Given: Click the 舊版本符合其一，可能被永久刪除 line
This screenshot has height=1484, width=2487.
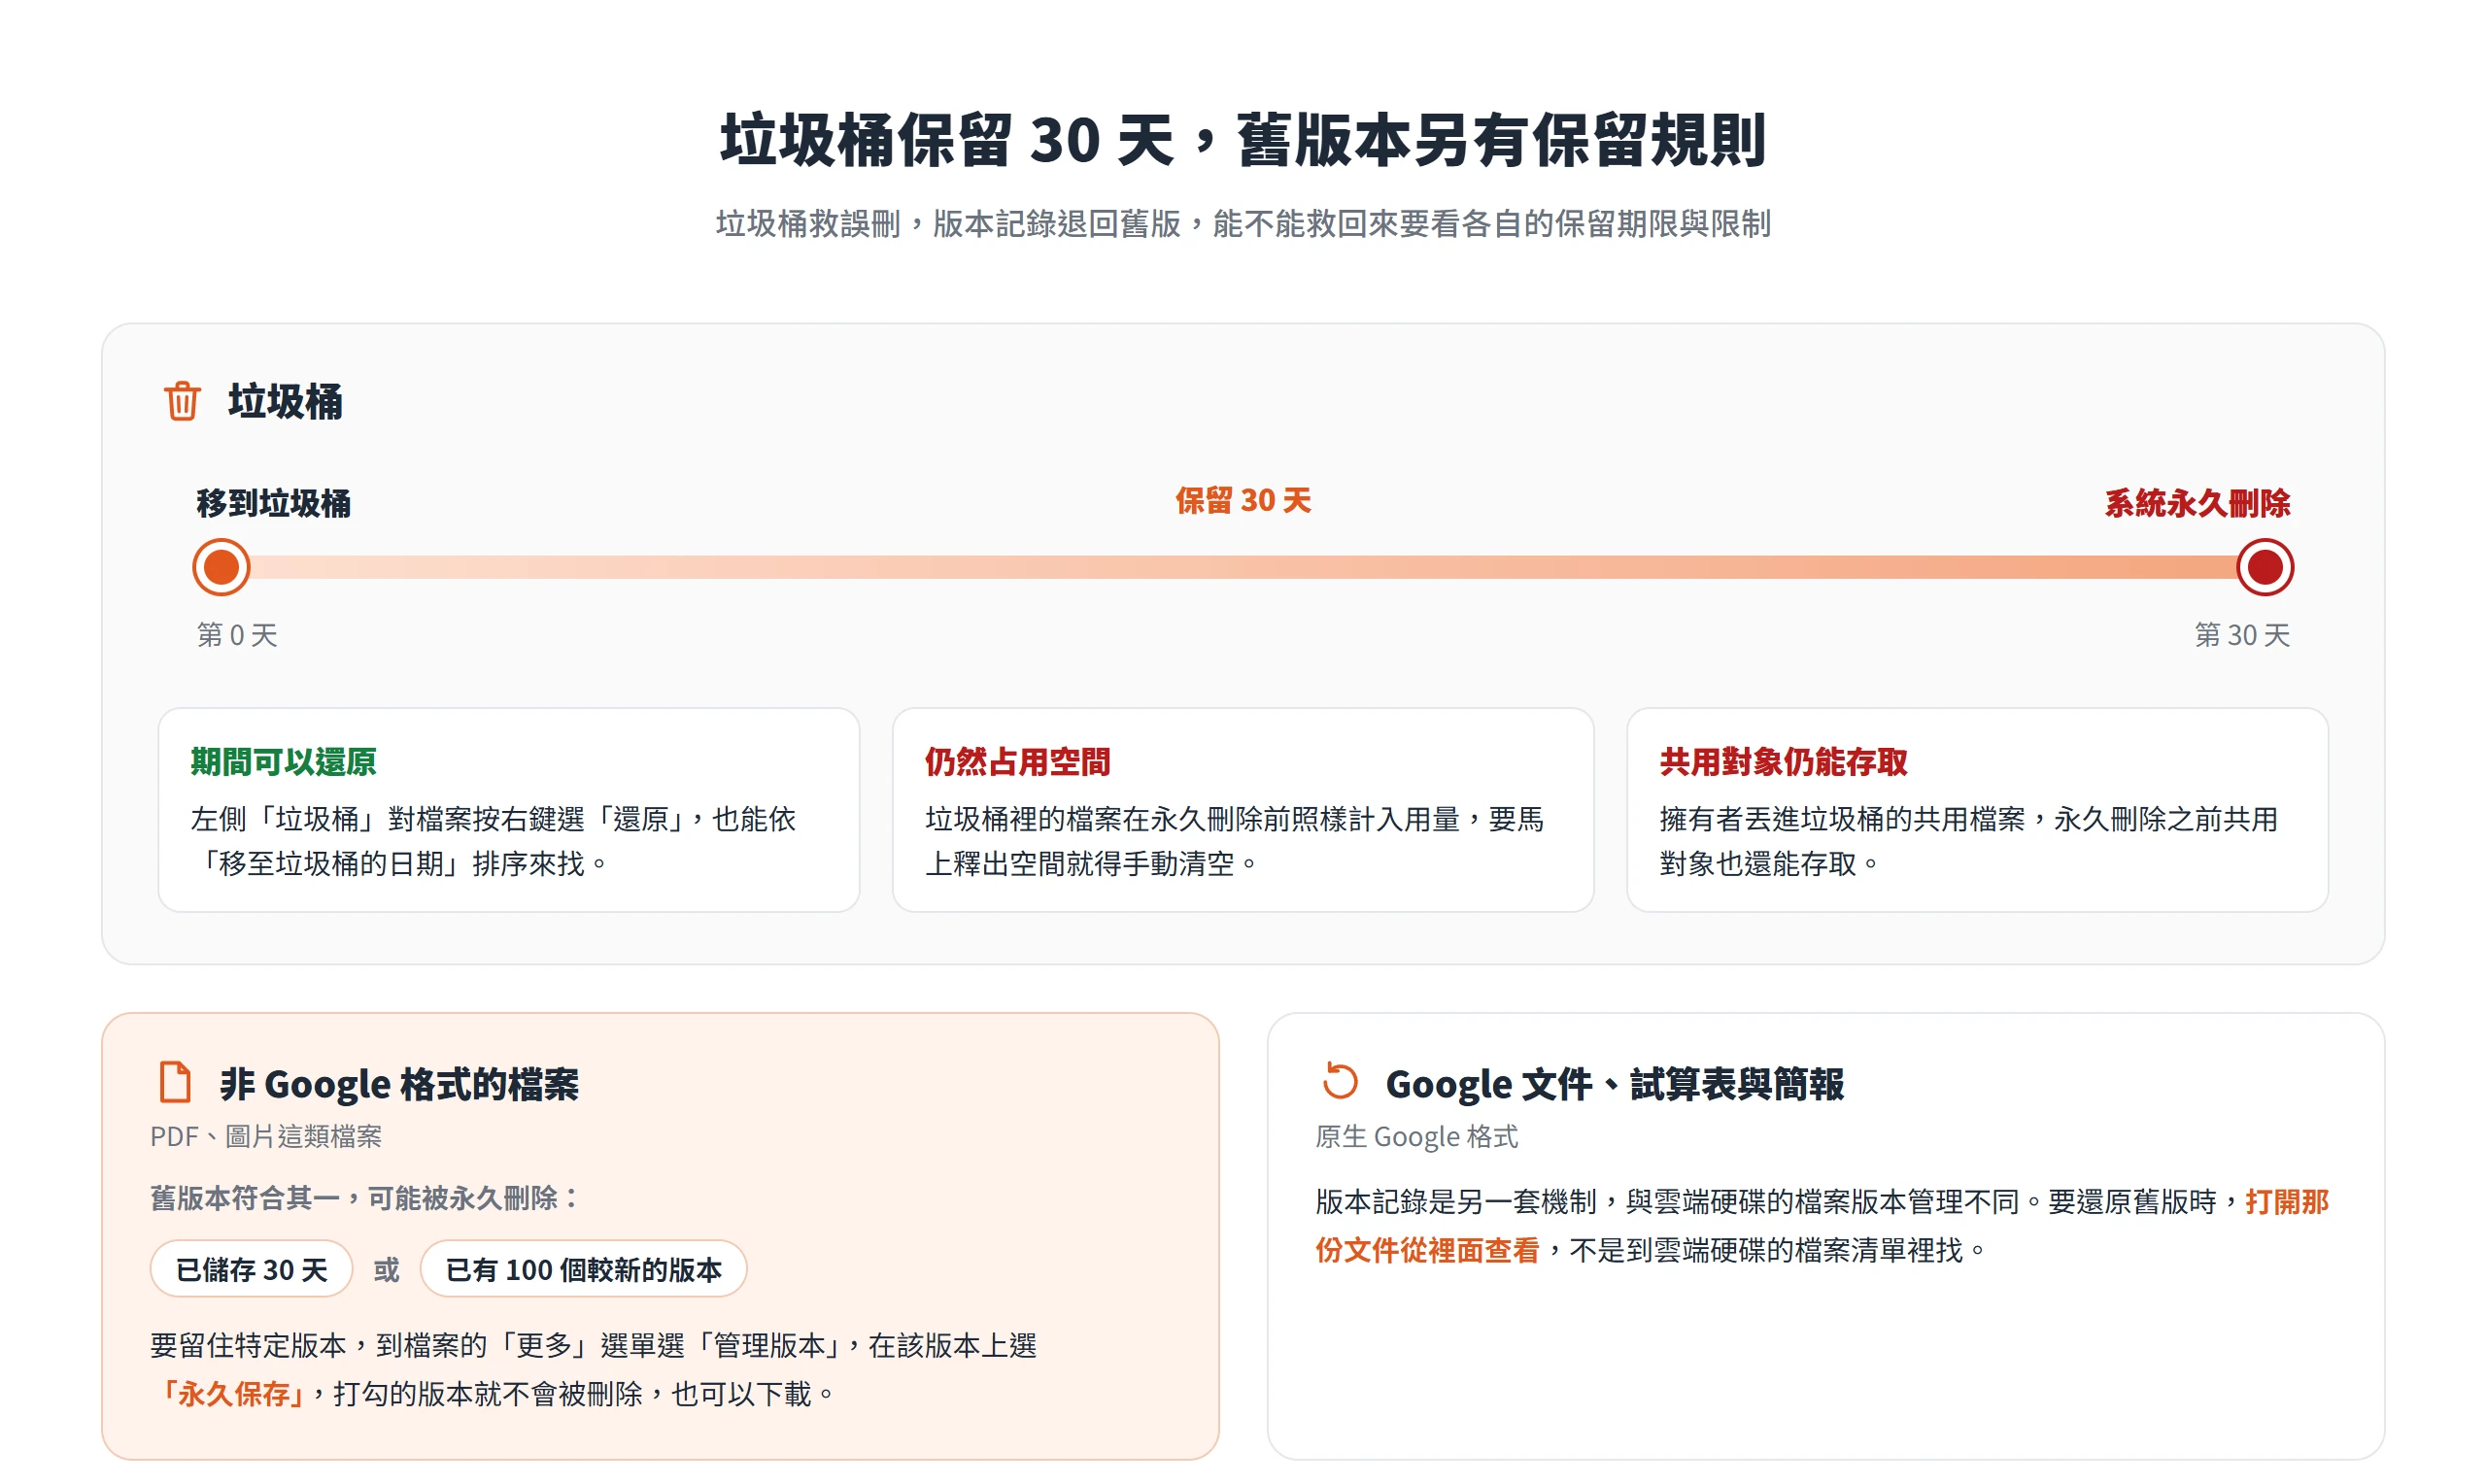Looking at the screenshot, I should coord(364,1197).
